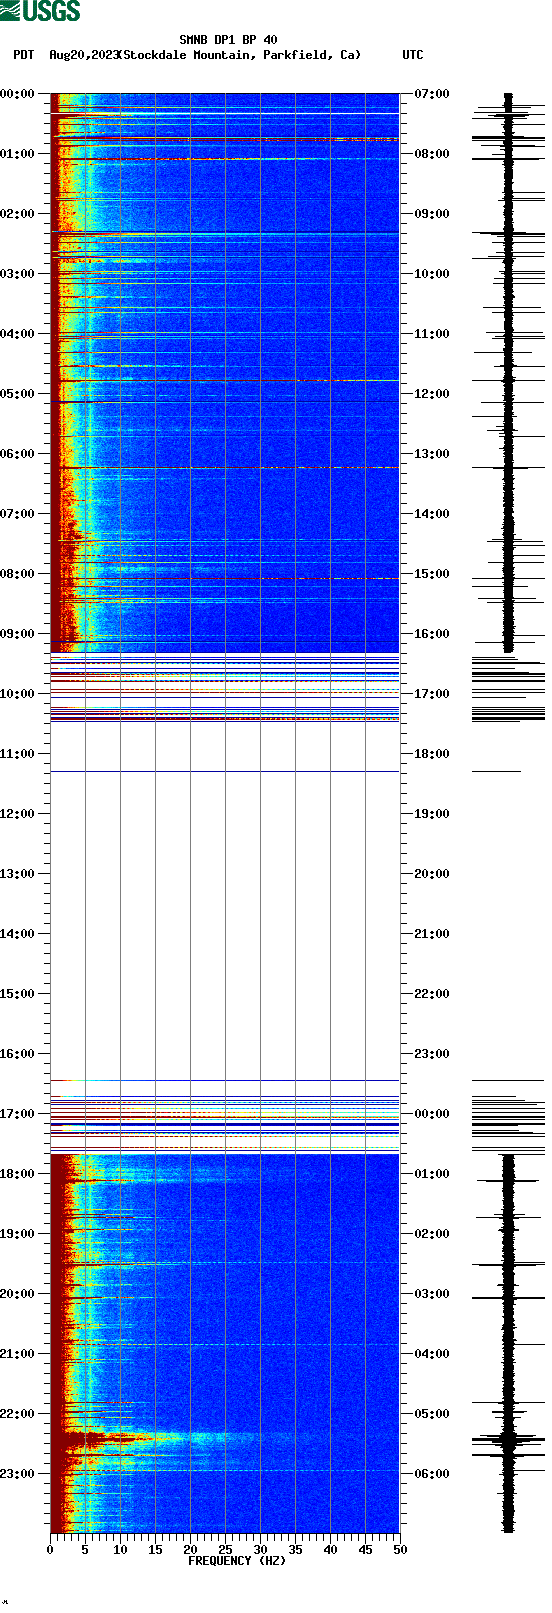Click the 02:00 PDT time label
The height and width of the screenshot is (1613, 552).
point(17,214)
